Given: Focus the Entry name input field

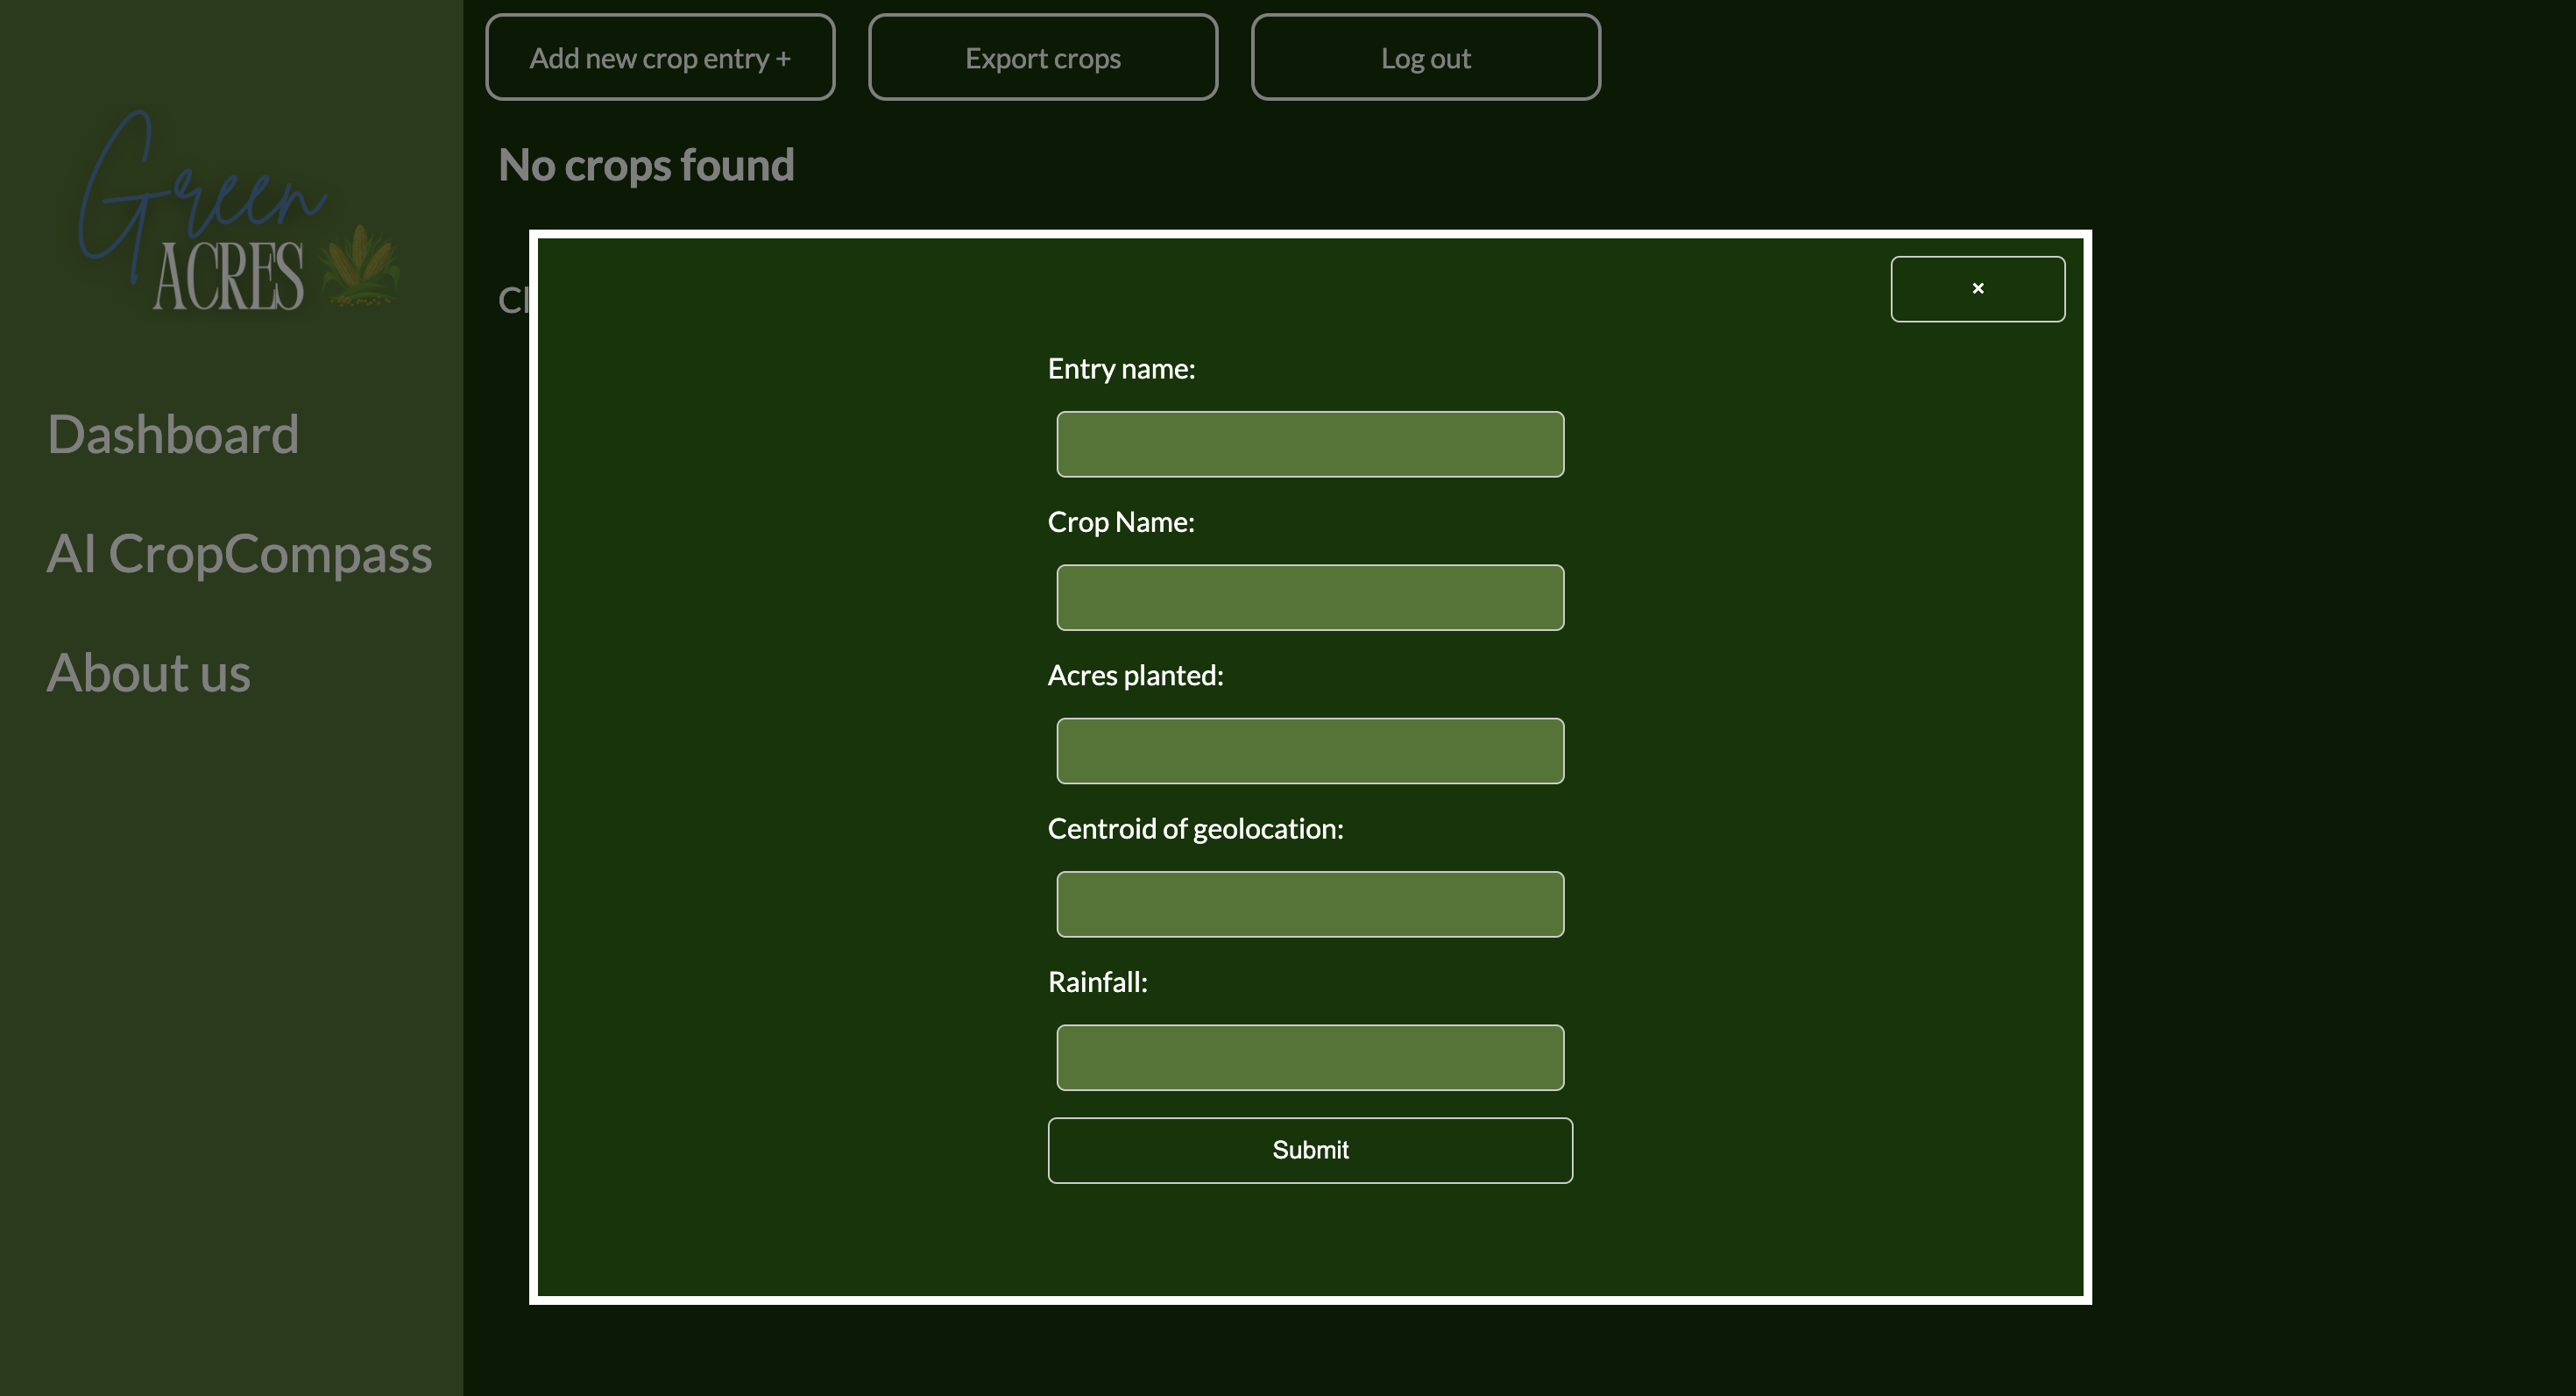Looking at the screenshot, I should coord(1309,444).
